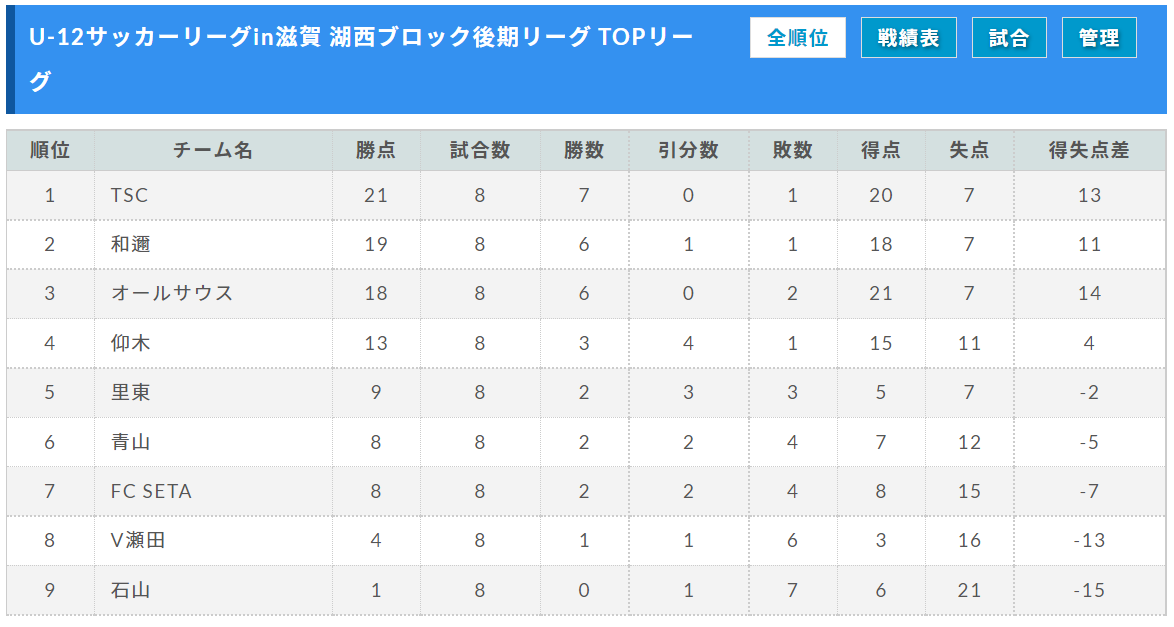Click the 順位 column header
This screenshot has width=1174, height=627.
tap(50, 151)
